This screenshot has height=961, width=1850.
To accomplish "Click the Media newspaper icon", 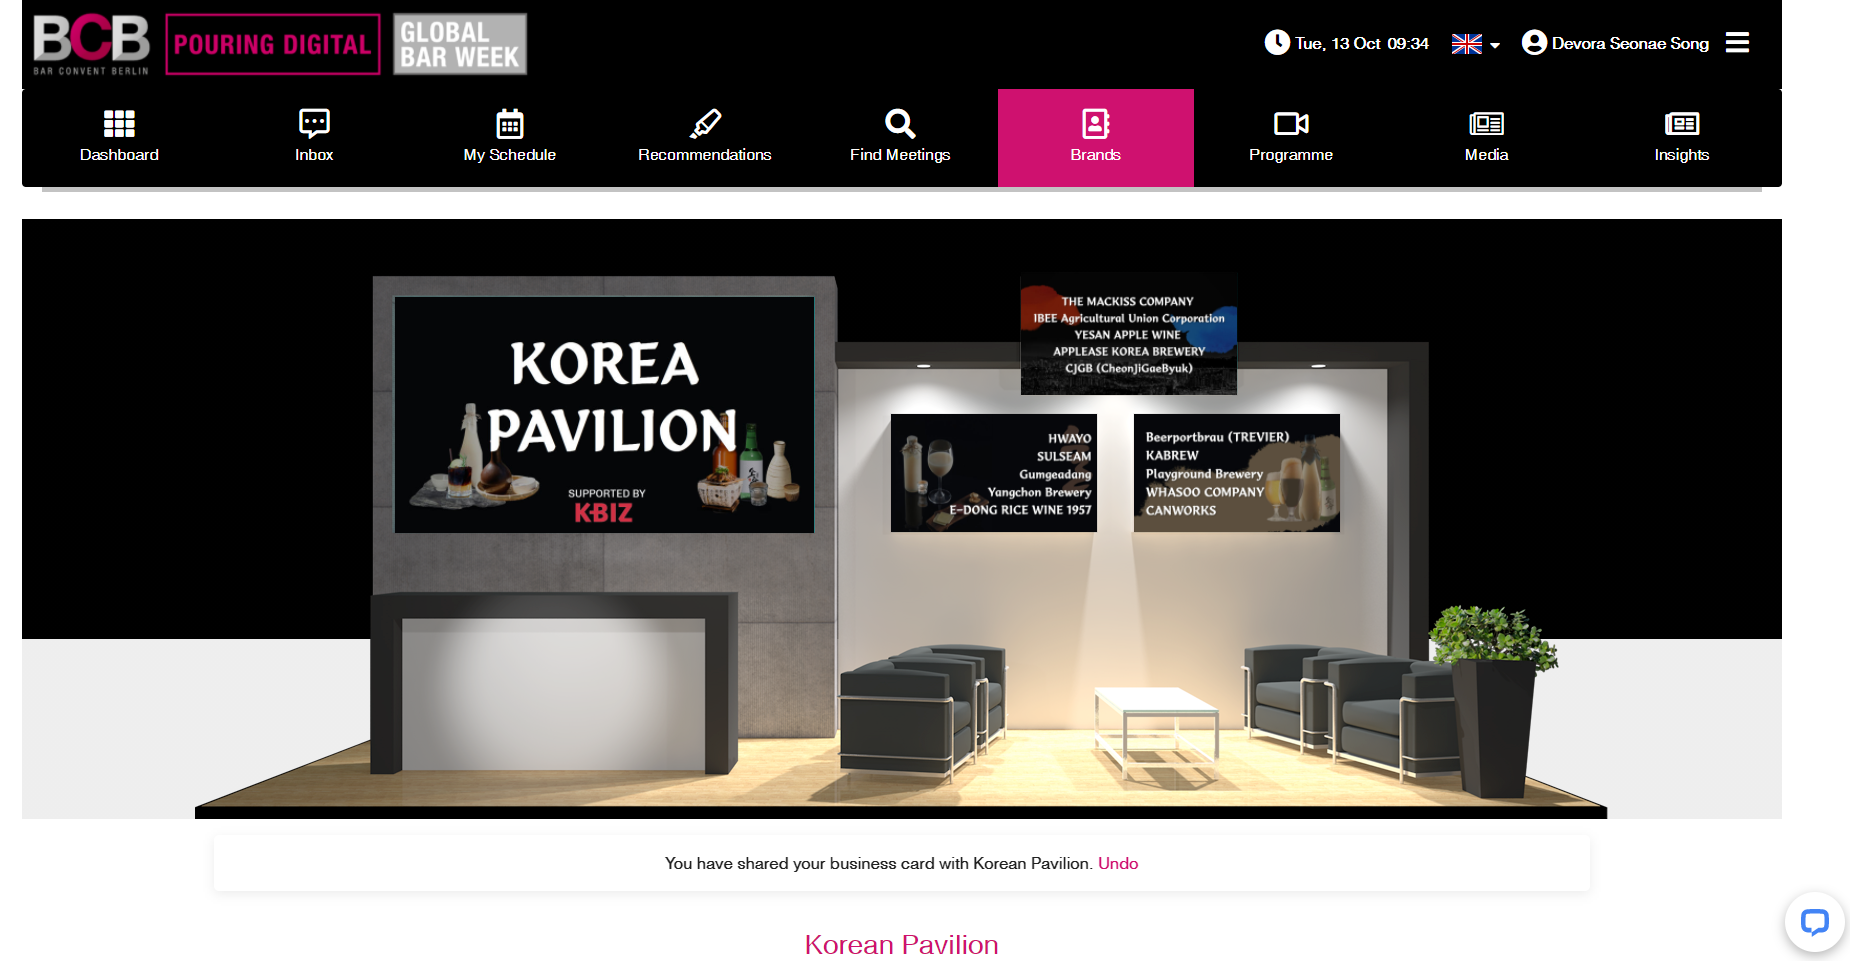I will point(1486,123).
